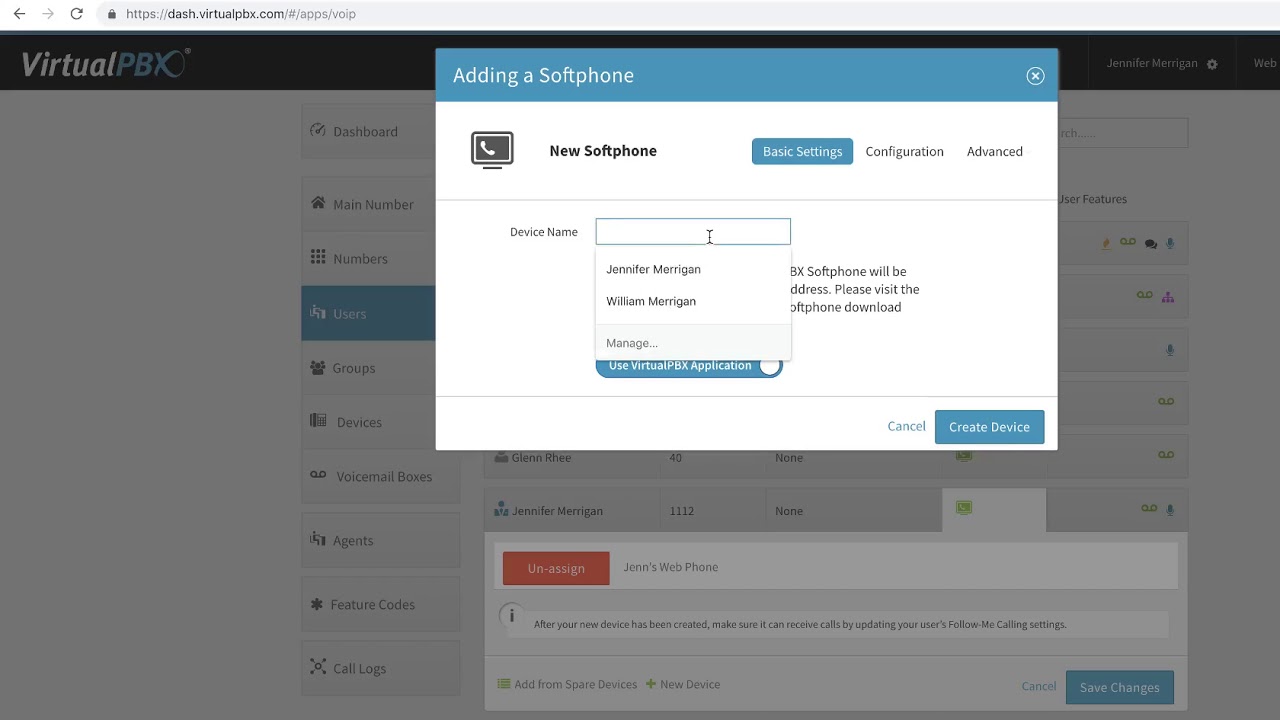This screenshot has width=1280, height=720.
Task: Click the voicemail icon in Glenn Rhee's row
Action: coord(1166,455)
